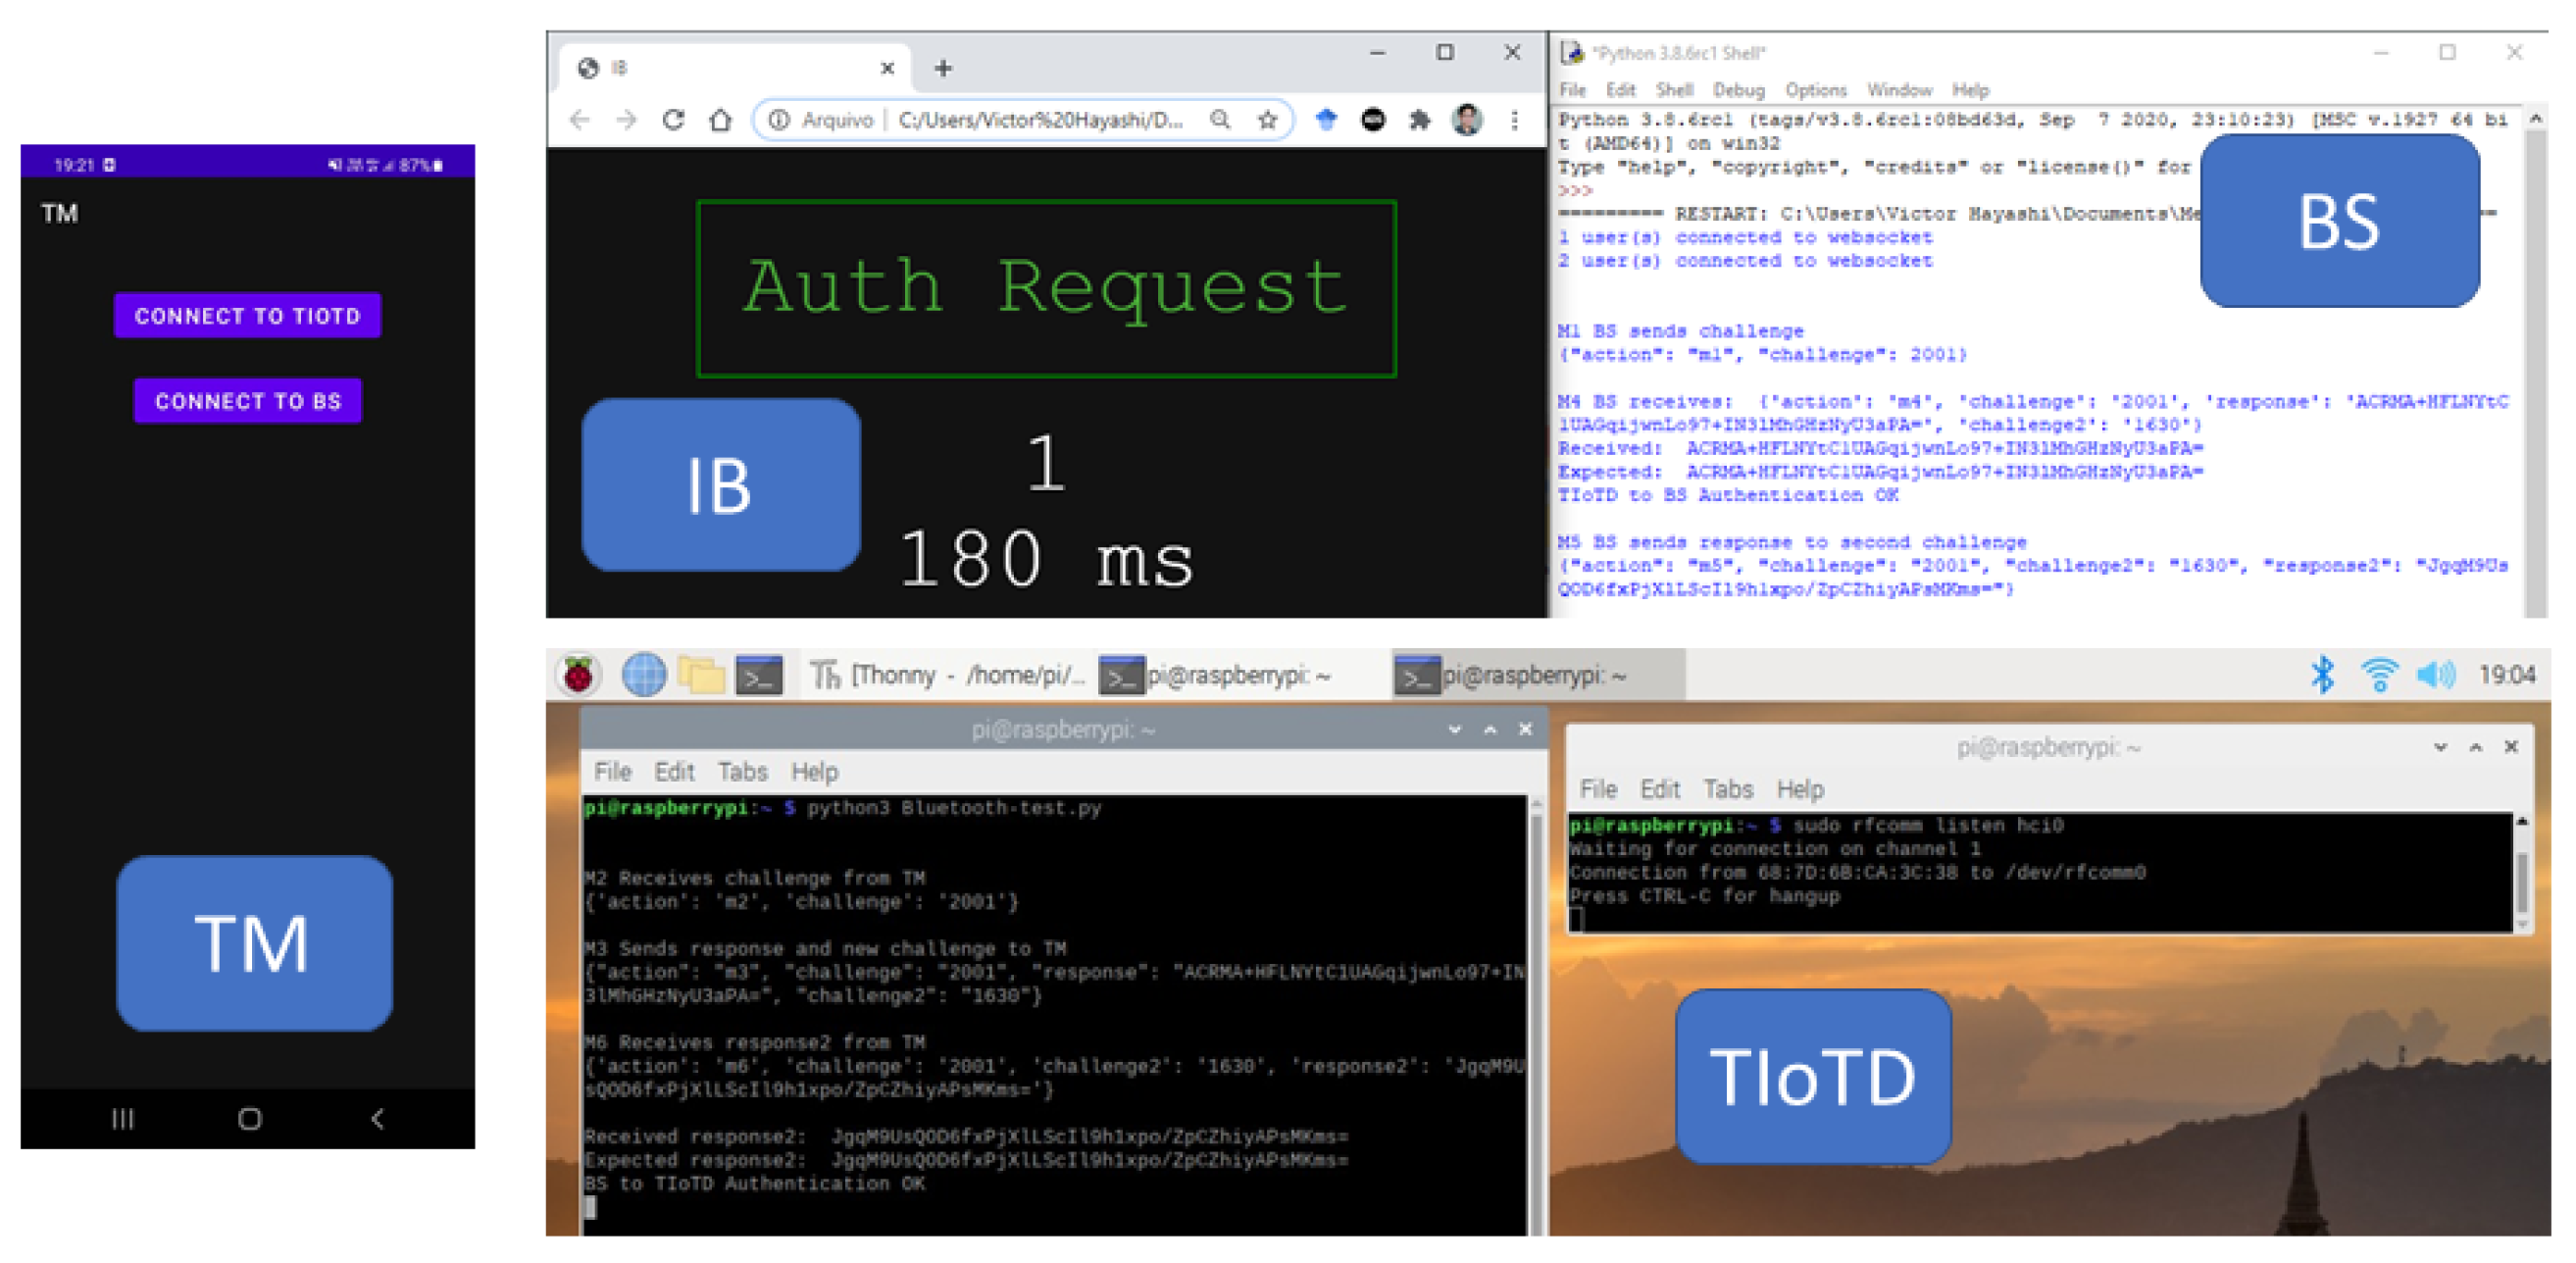The image size is (2576, 1263).
Task: Click the Chrome reload page icon
Action: [x=673, y=120]
